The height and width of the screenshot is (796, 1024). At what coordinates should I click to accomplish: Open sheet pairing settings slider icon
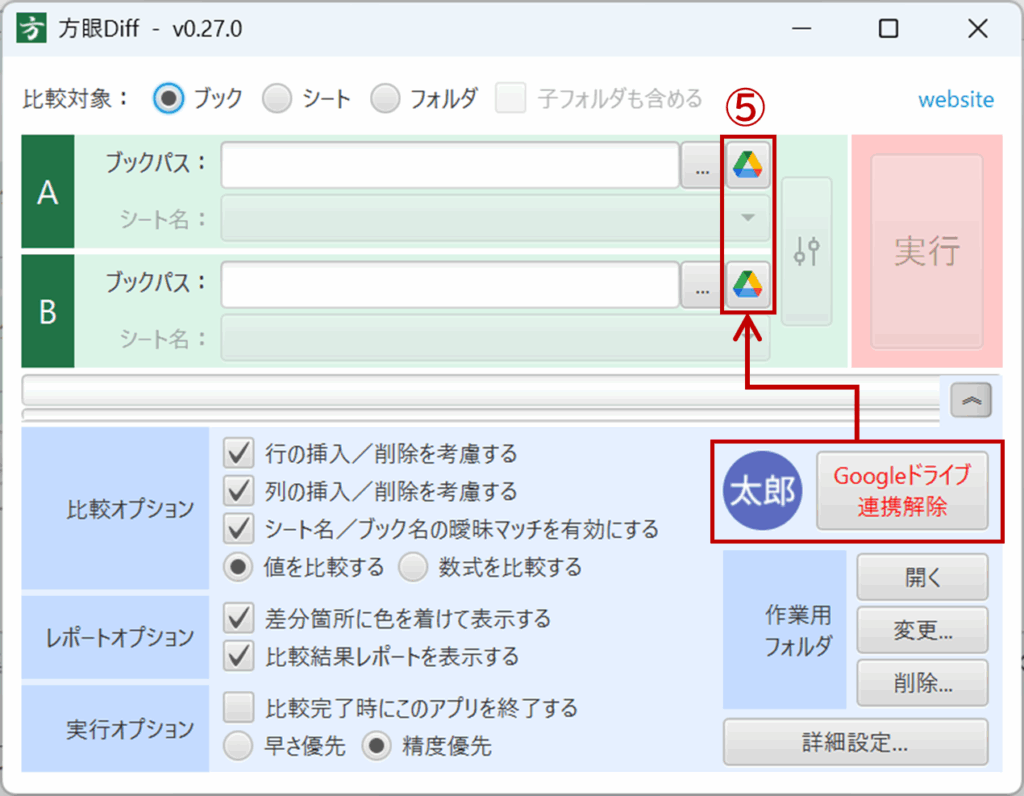(806, 251)
